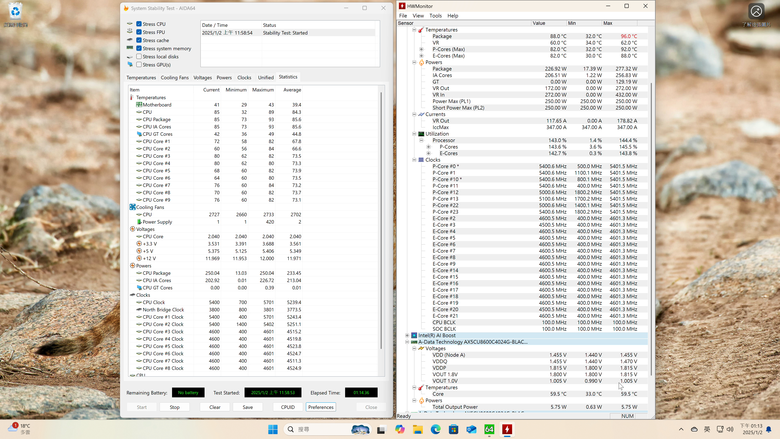Open Microsoft Store from the taskbar

453,430
